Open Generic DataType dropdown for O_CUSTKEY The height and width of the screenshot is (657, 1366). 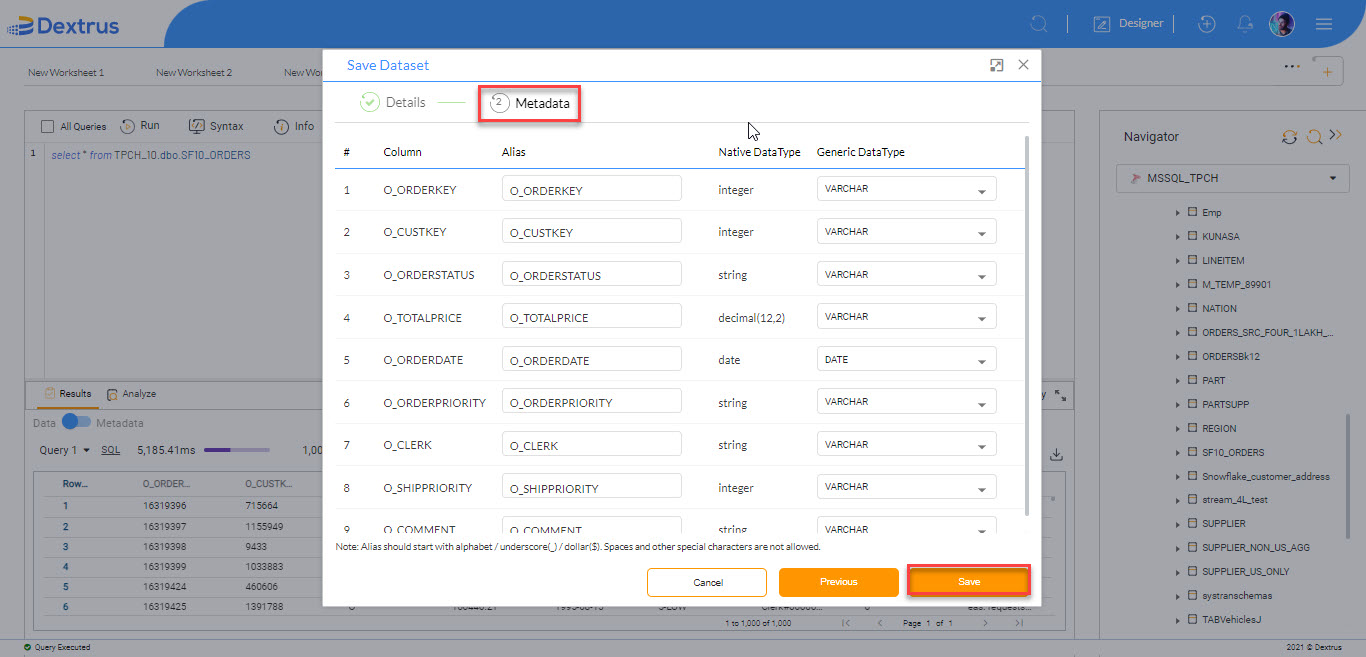tap(906, 231)
